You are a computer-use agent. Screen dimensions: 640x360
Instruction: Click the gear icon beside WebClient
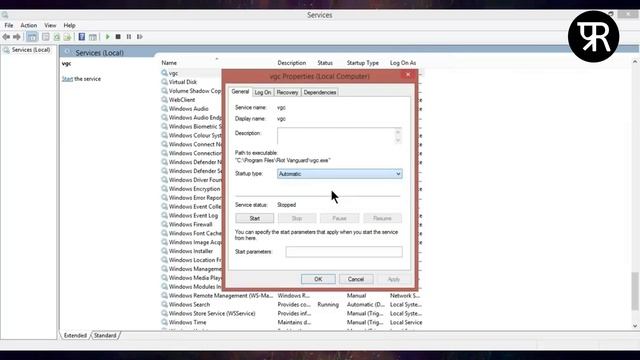pyautogui.click(x=164, y=100)
